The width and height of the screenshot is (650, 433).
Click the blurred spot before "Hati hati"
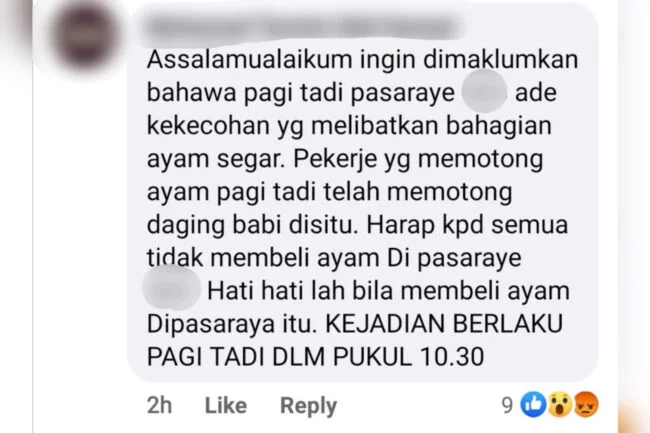[x=171, y=288]
